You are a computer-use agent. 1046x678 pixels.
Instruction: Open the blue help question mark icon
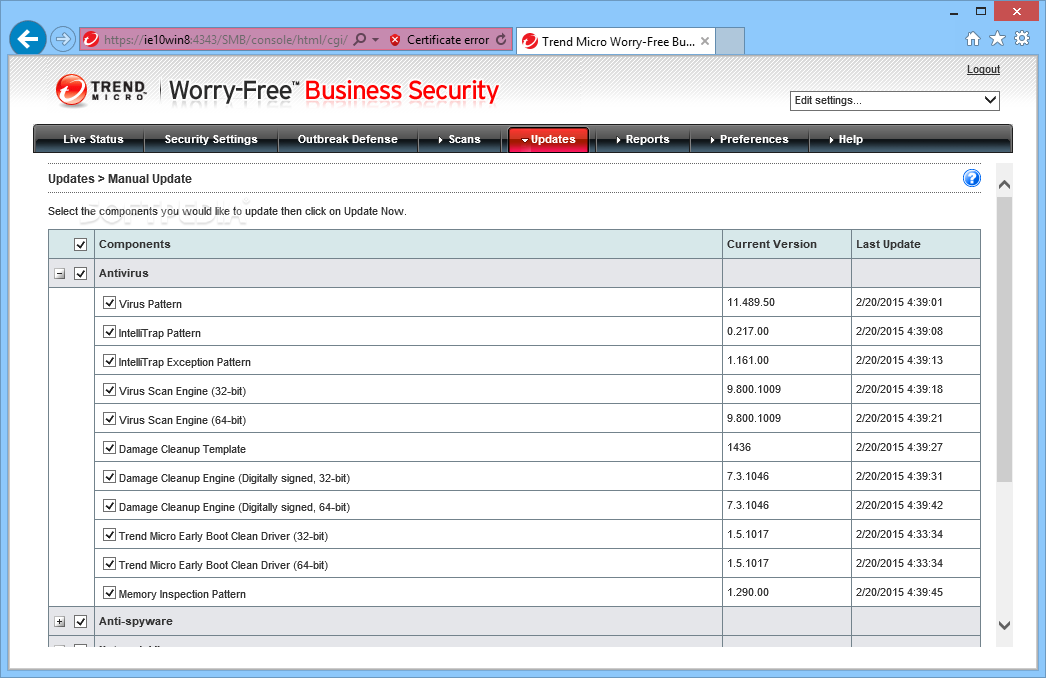pos(972,178)
